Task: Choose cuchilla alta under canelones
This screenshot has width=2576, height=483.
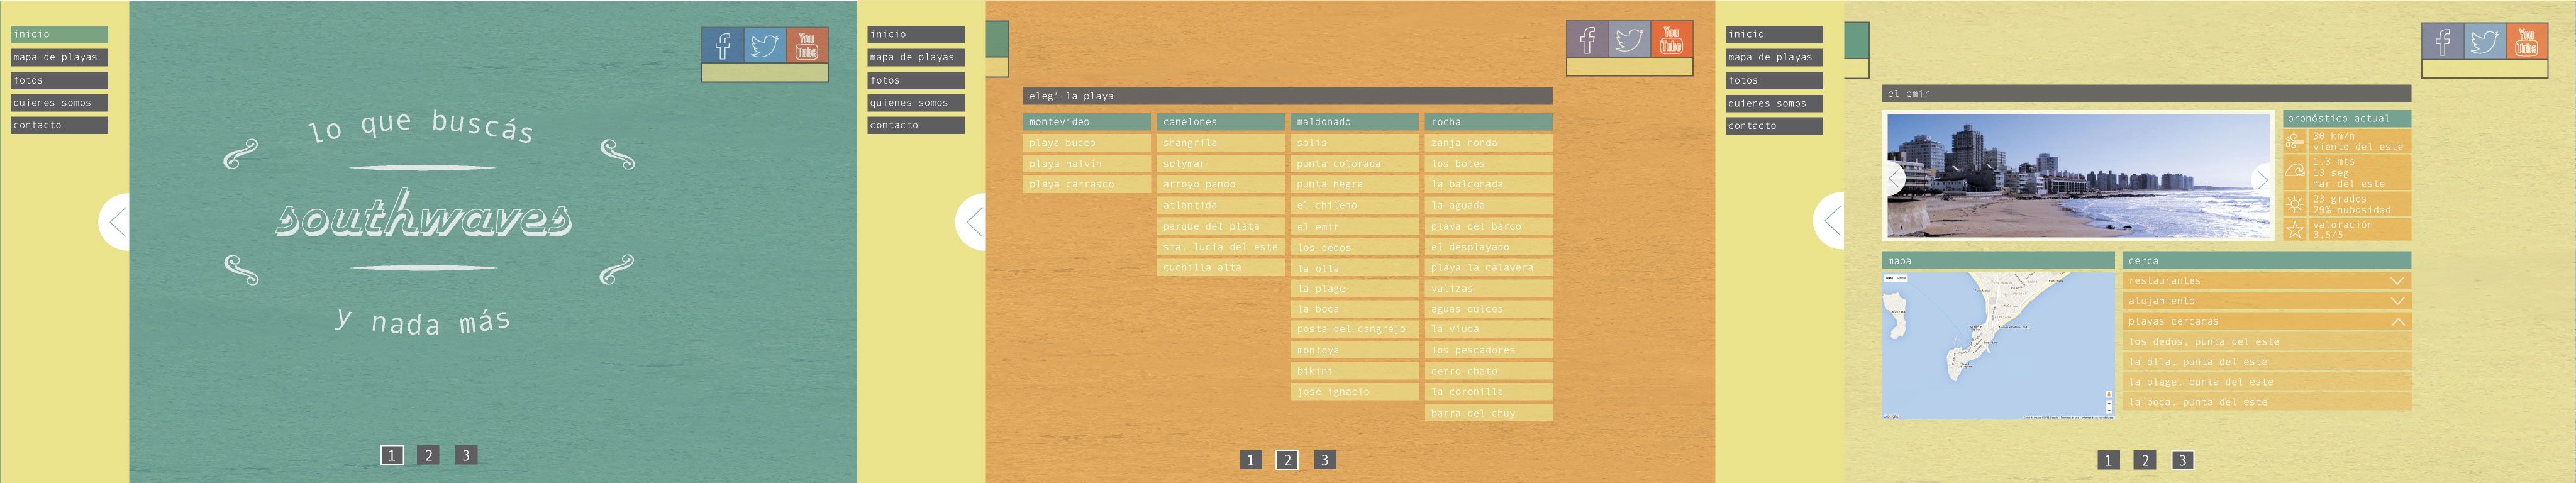Action: 1220,267
